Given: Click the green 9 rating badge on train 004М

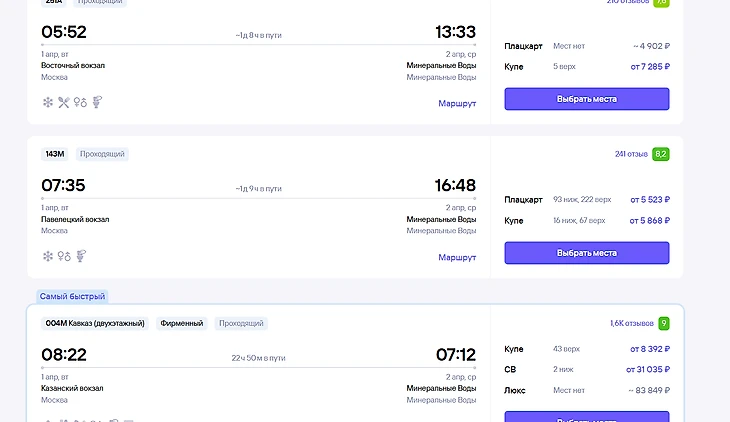Looking at the screenshot, I should (663, 323).
